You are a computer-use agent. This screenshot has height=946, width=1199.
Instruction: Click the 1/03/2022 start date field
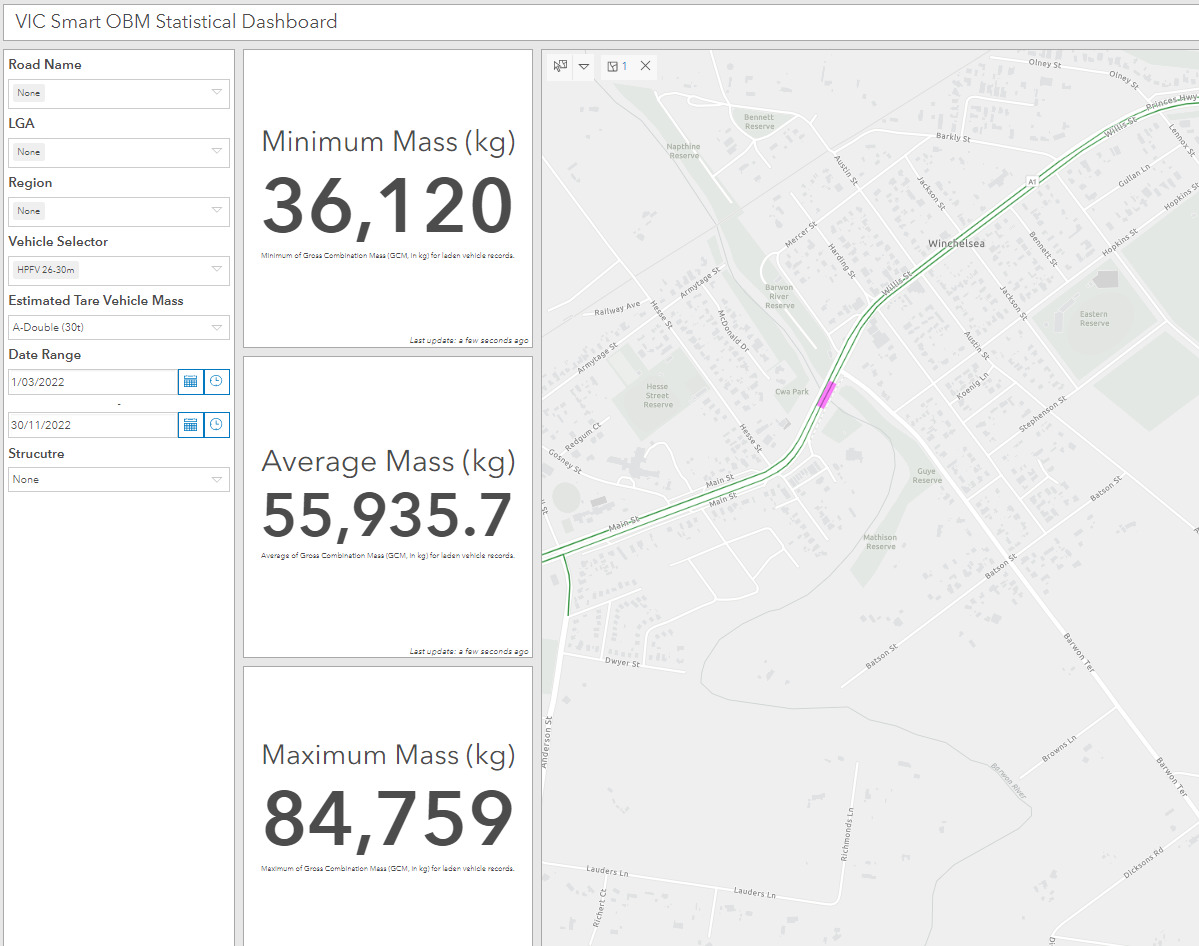pyautogui.click(x=92, y=382)
